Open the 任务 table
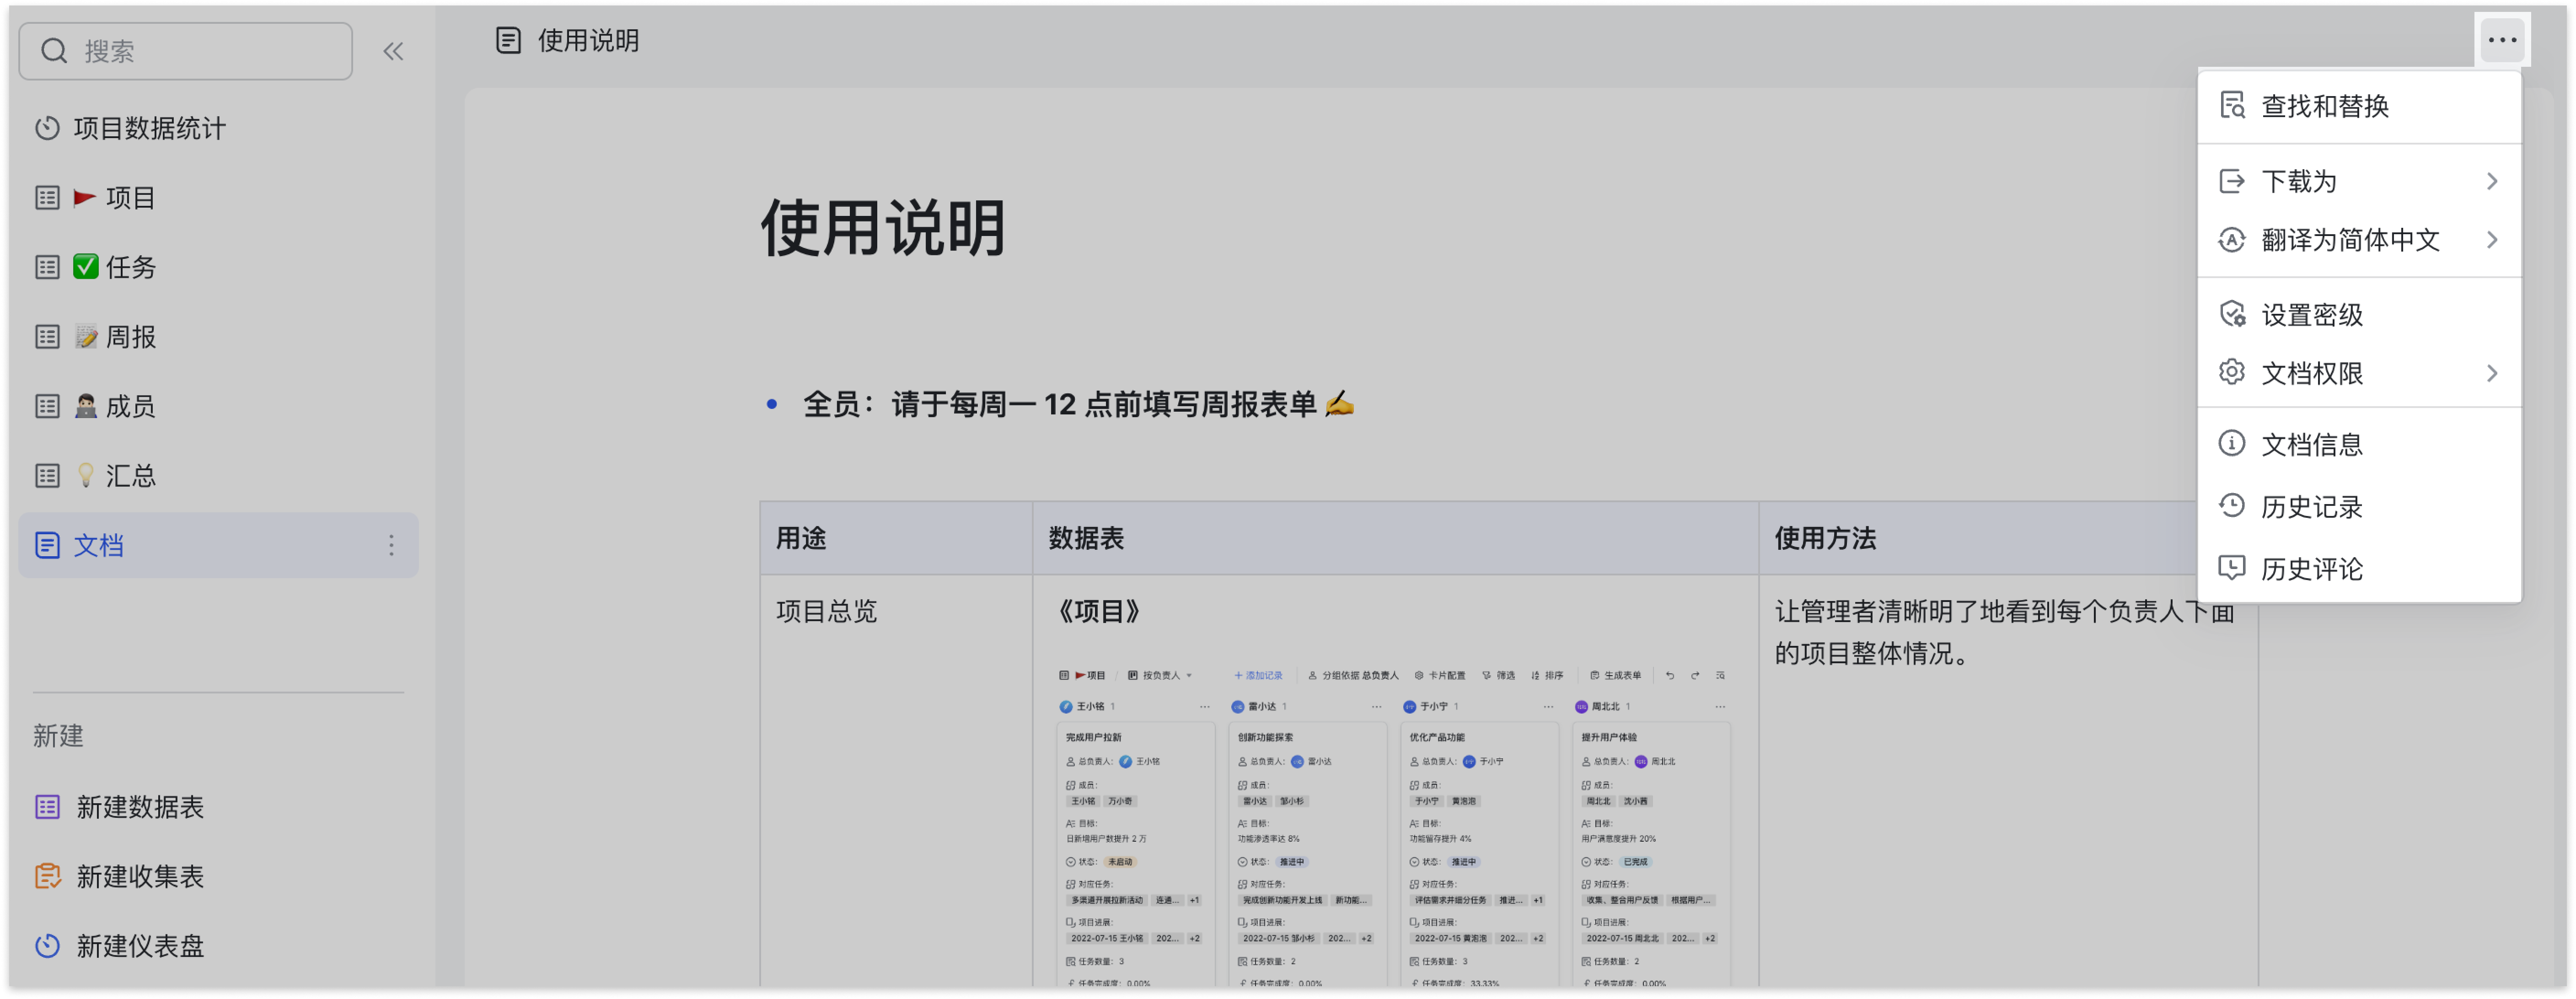Viewport: 2576px width, 999px height. click(130, 267)
